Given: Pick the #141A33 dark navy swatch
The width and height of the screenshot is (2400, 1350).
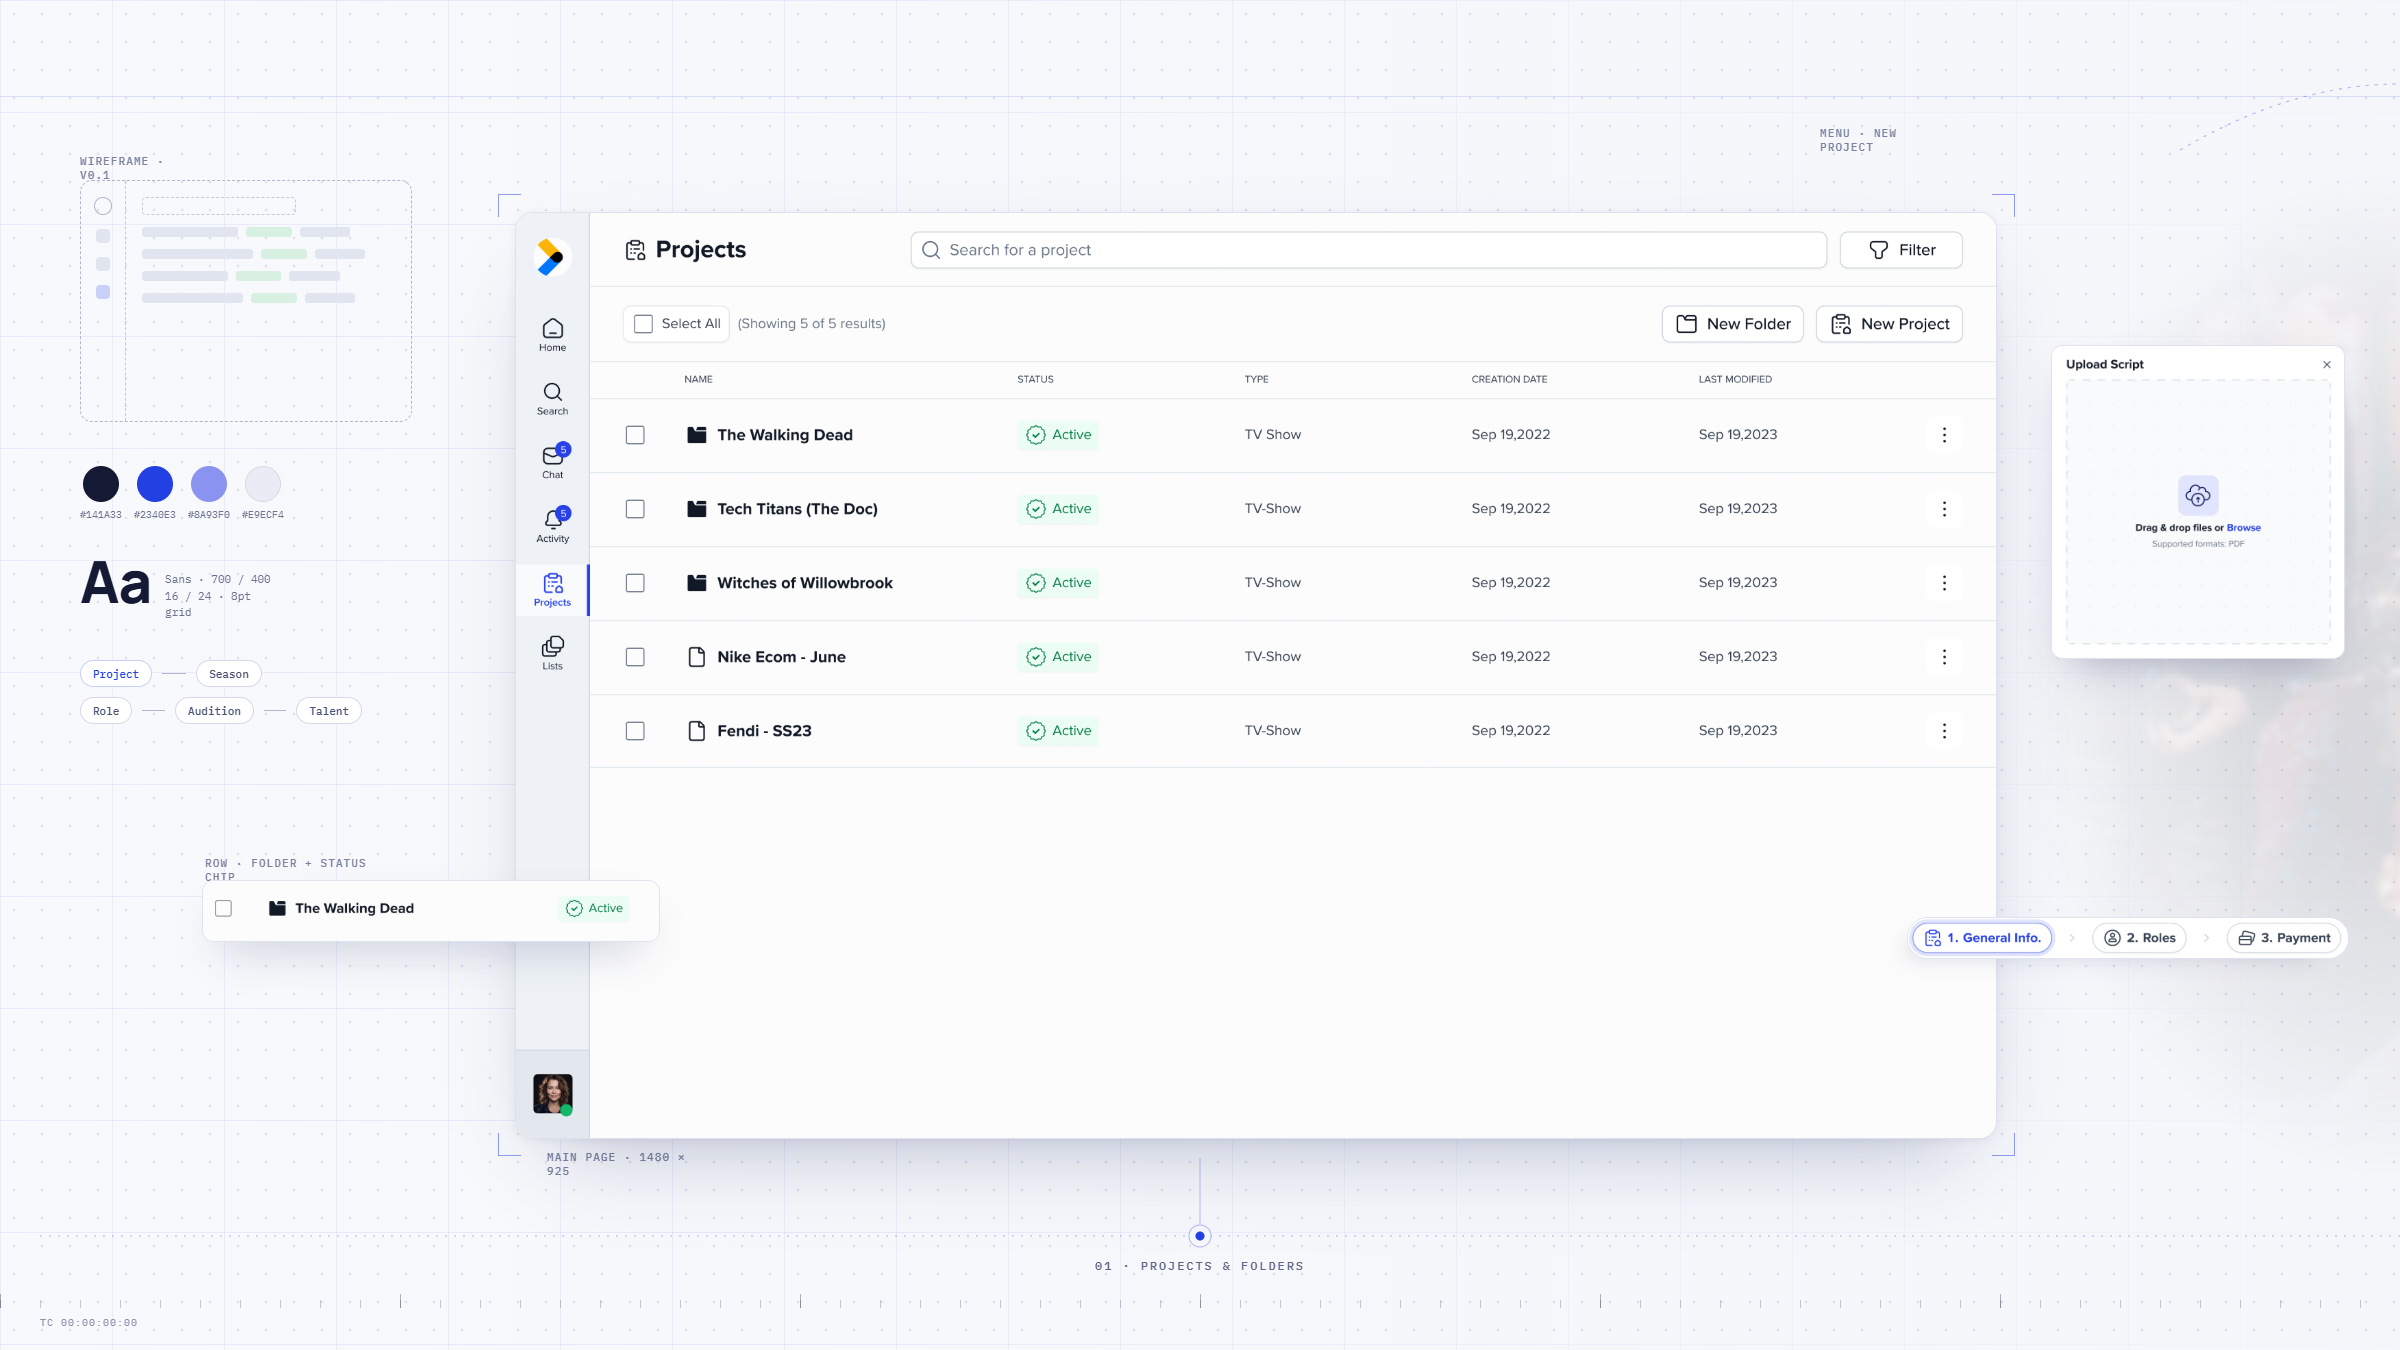Looking at the screenshot, I should point(101,484).
